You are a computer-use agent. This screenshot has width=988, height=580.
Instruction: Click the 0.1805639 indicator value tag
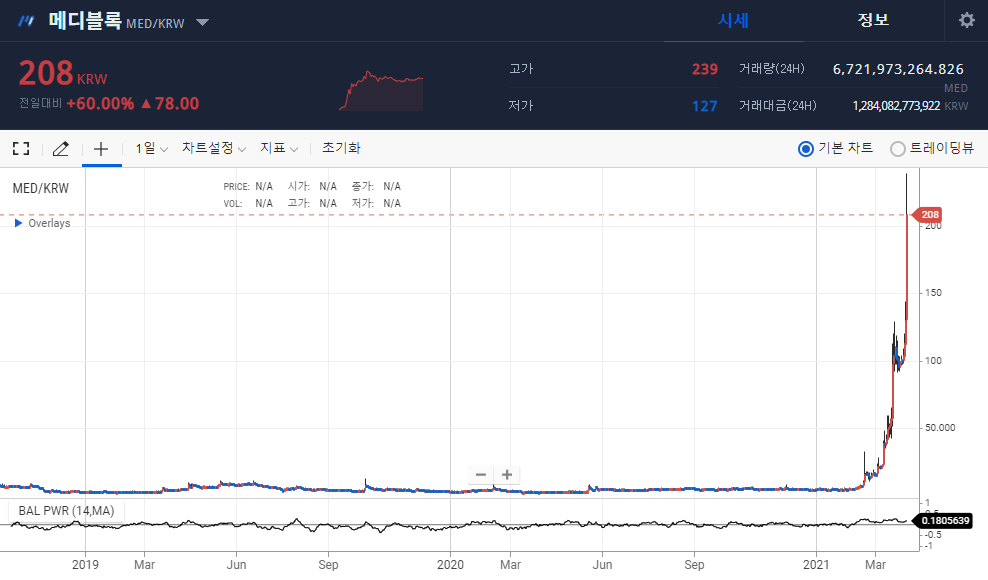pos(943,521)
